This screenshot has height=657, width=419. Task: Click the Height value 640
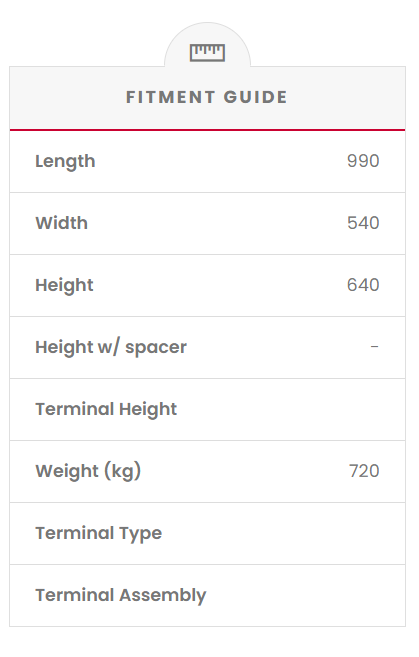click(363, 285)
